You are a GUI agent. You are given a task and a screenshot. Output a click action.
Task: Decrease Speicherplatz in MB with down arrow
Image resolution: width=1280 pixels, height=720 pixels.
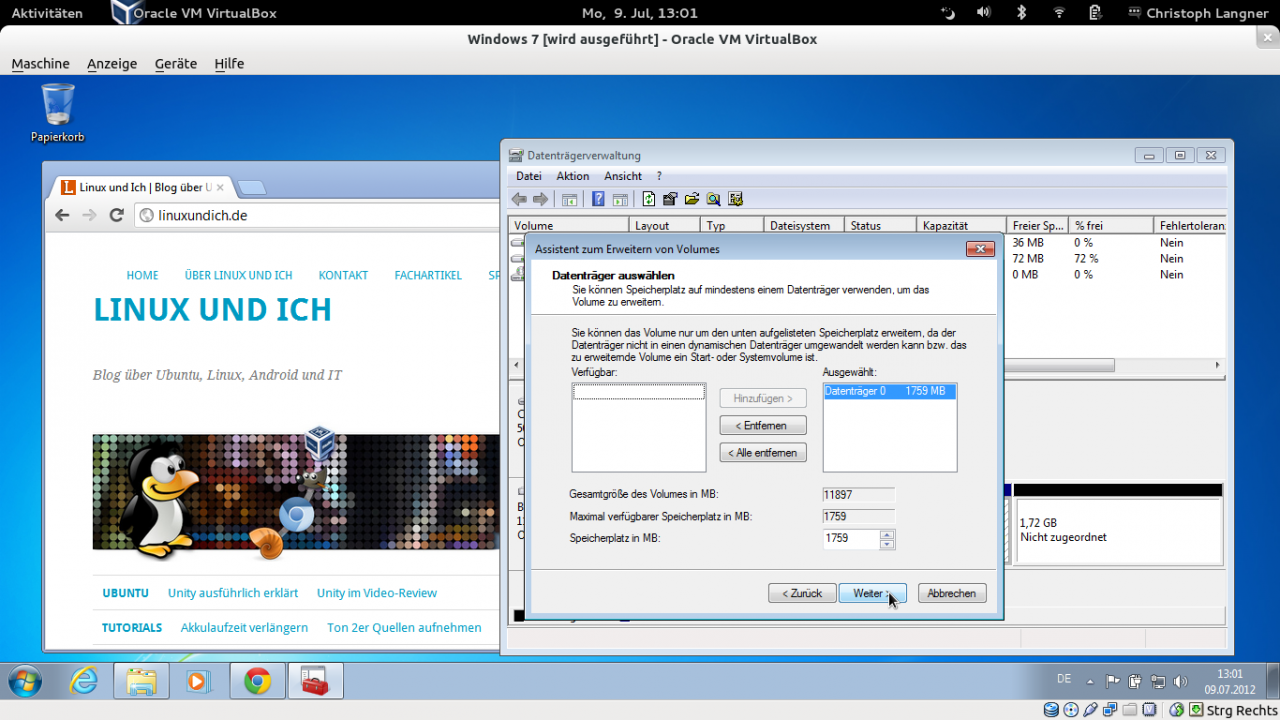pyautogui.click(x=887, y=544)
